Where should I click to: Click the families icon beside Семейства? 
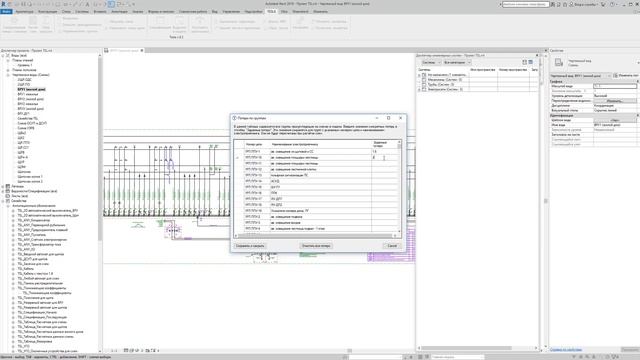point(8,201)
